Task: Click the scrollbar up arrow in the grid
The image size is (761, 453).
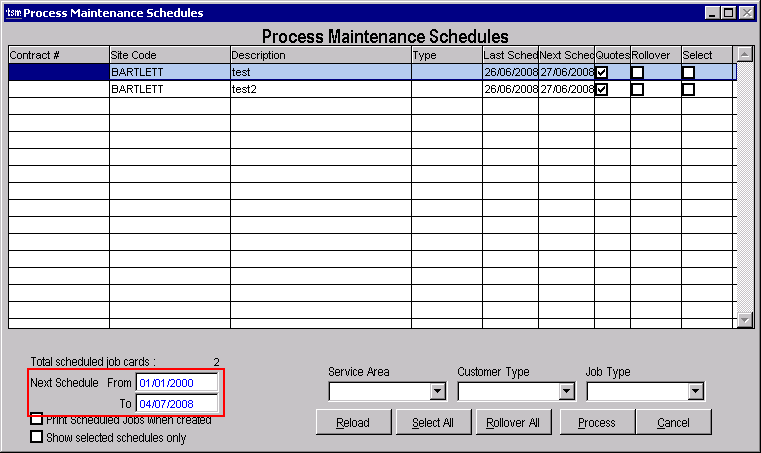Action: 744,54
